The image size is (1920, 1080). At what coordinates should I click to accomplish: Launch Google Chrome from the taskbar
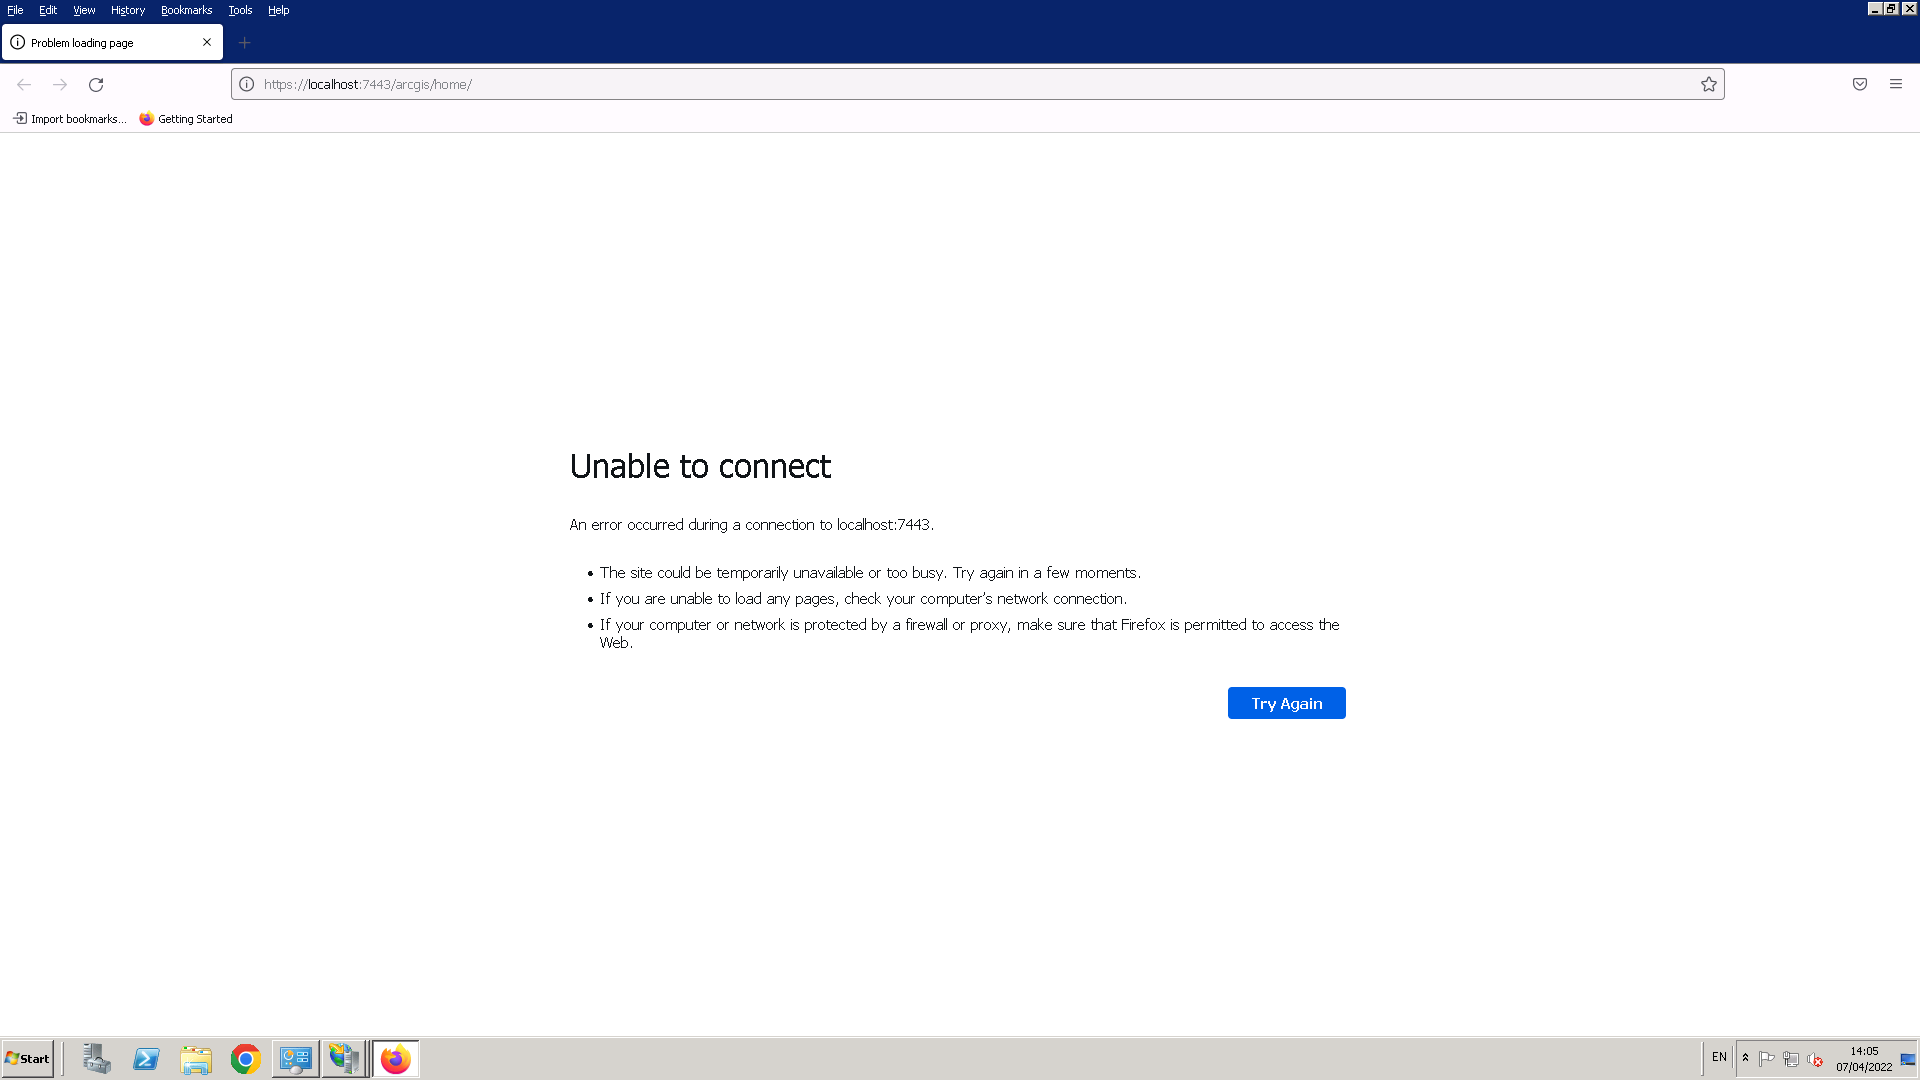(x=246, y=1058)
